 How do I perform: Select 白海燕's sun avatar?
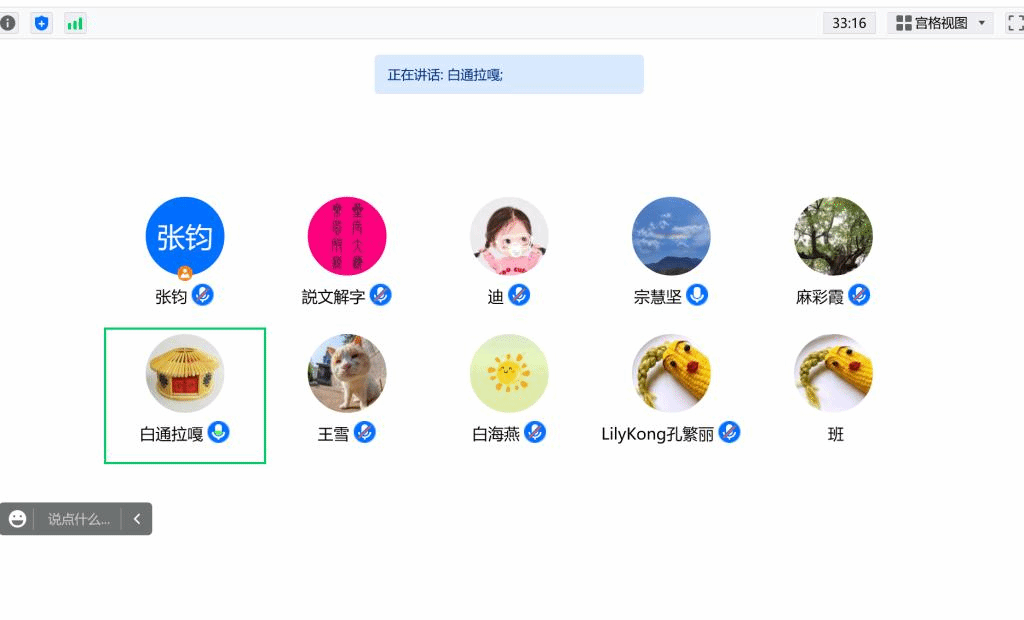[x=509, y=373]
